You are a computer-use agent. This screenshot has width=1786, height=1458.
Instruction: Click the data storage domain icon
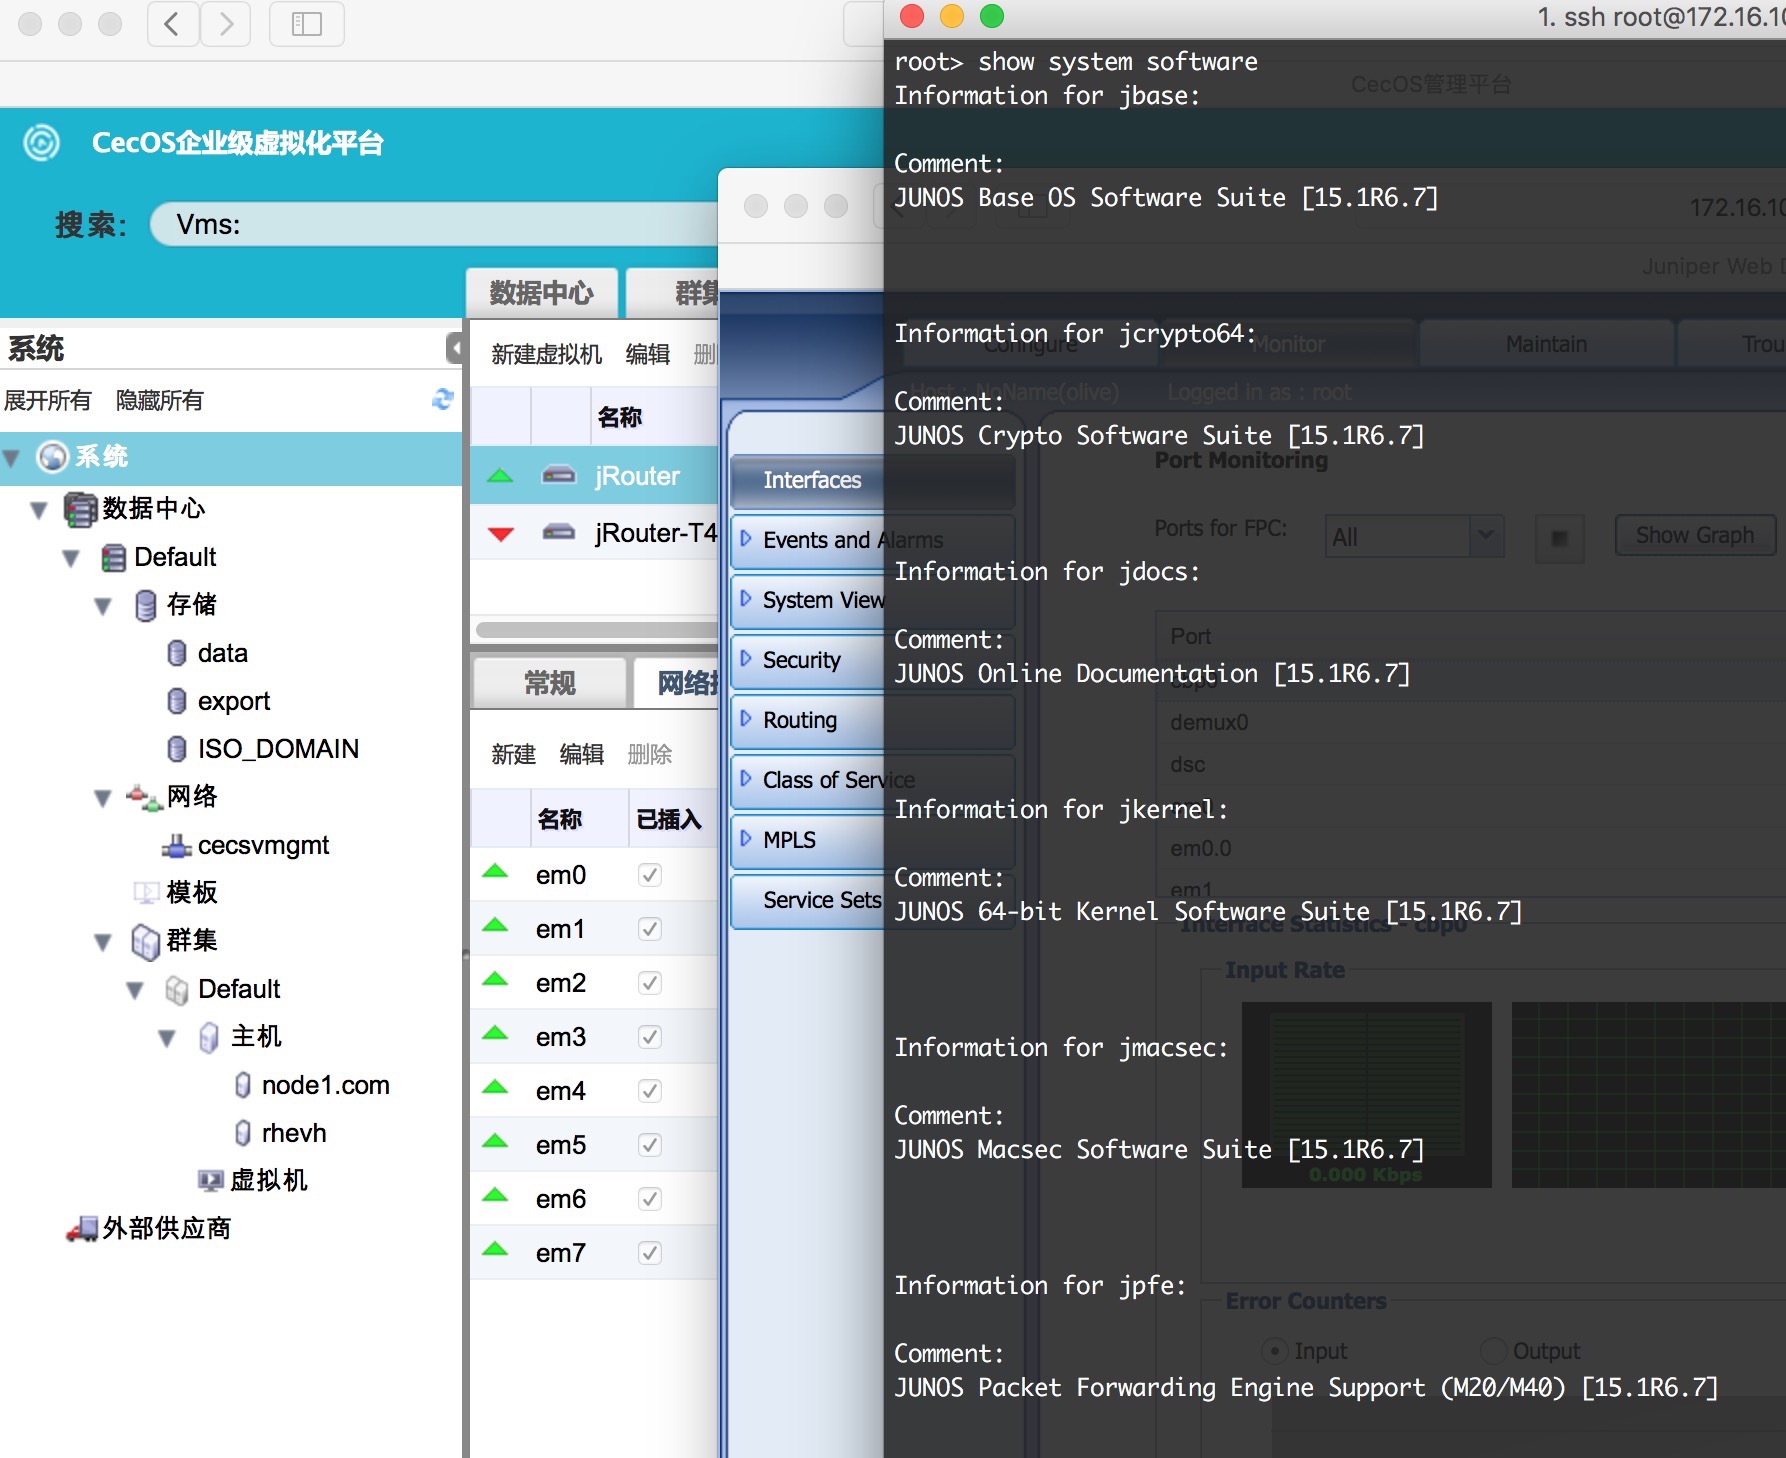[x=177, y=653]
